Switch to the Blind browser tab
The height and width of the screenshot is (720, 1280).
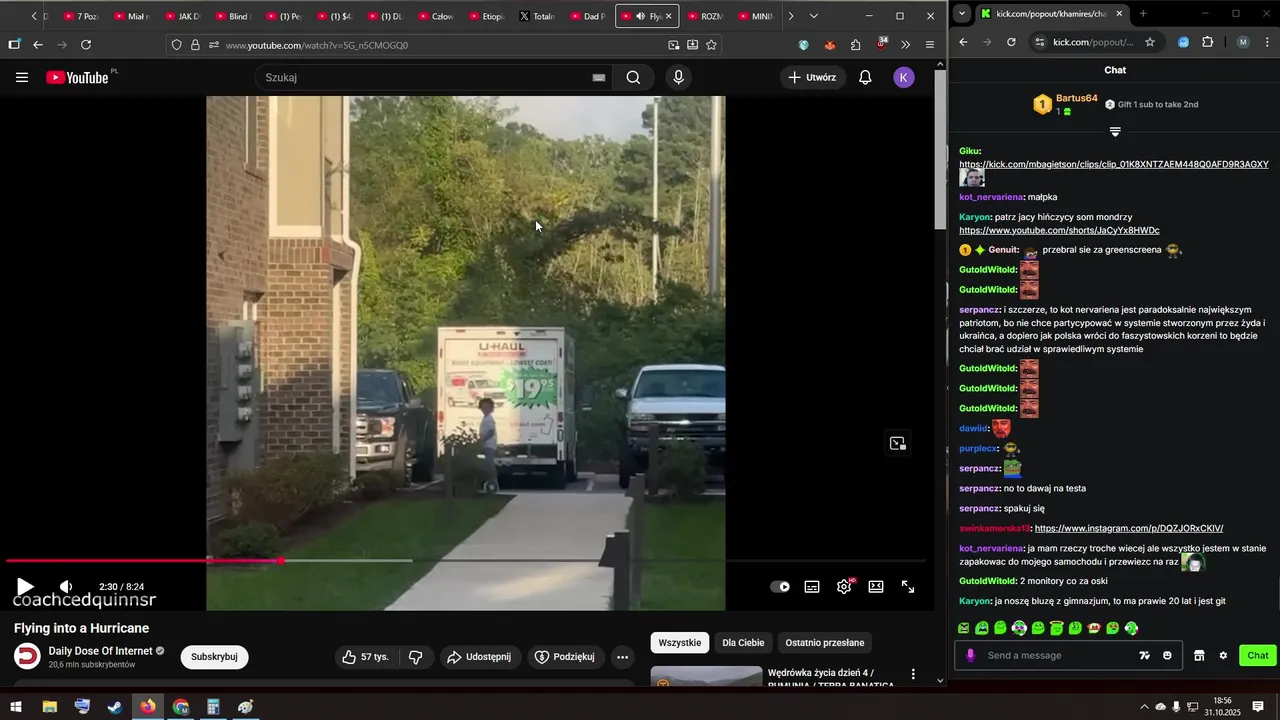tap(233, 16)
